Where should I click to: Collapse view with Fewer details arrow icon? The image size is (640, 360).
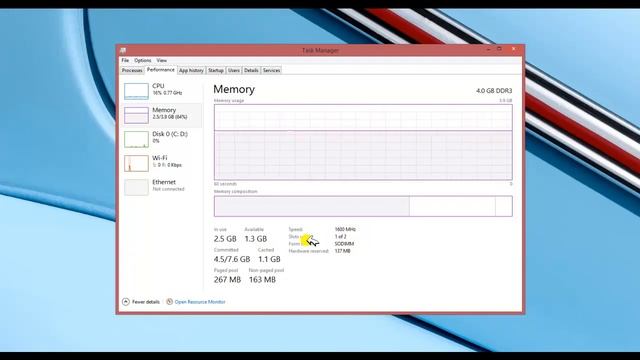[126, 302]
